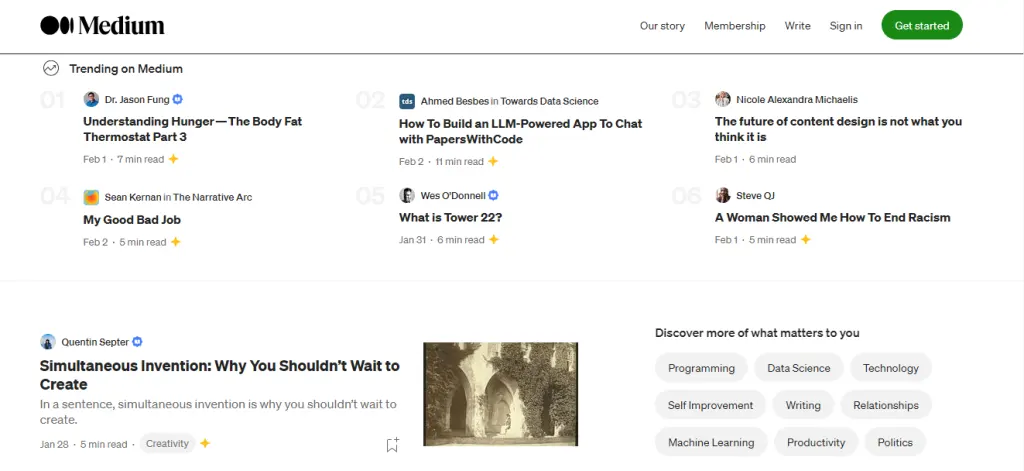Click the green Get started button
1024x471 pixels.
tap(921, 25)
